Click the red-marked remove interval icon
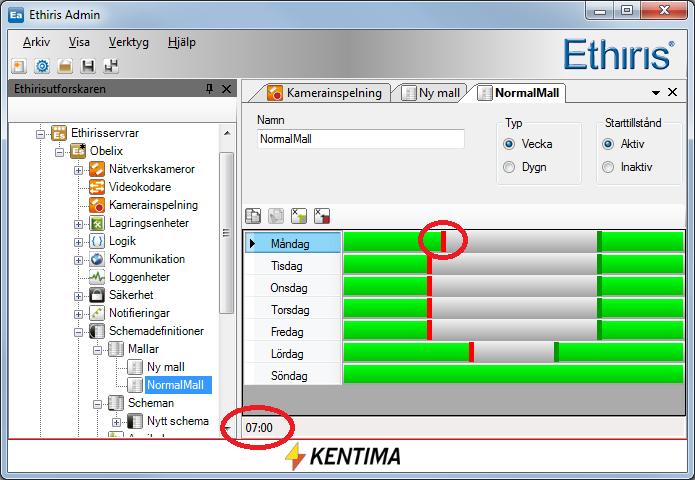Viewport: 695px width, 480px height. pos(322,216)
